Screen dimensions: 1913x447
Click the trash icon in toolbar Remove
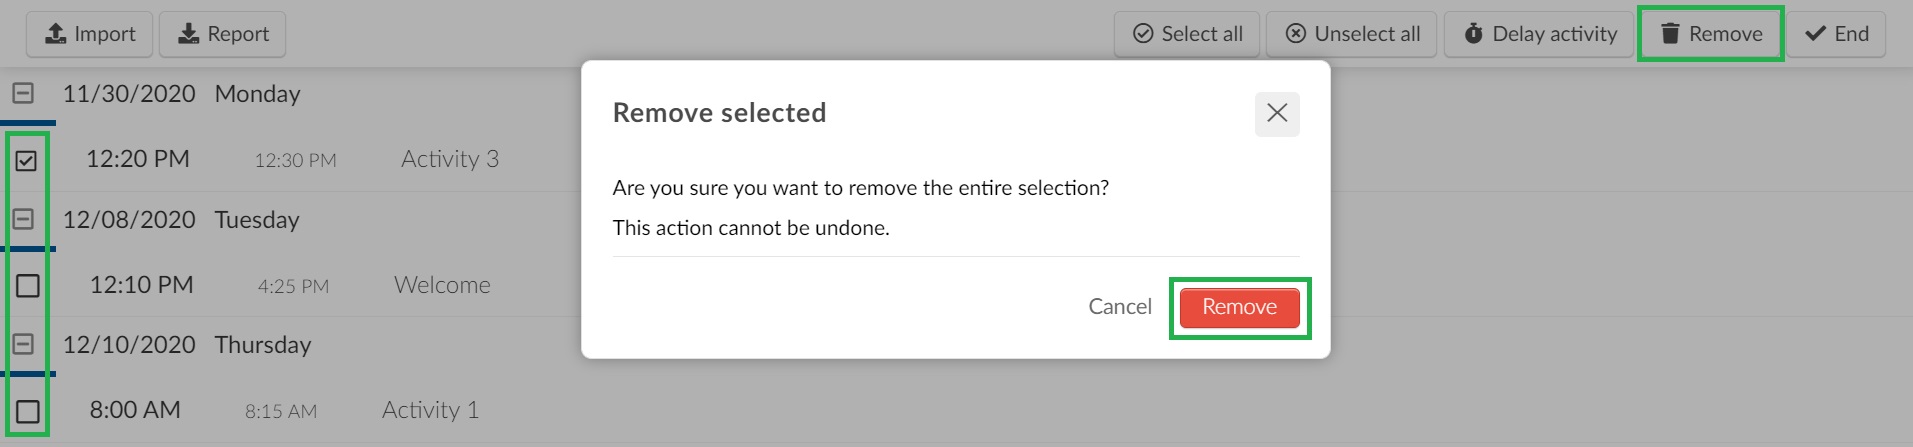[1670, 34]
